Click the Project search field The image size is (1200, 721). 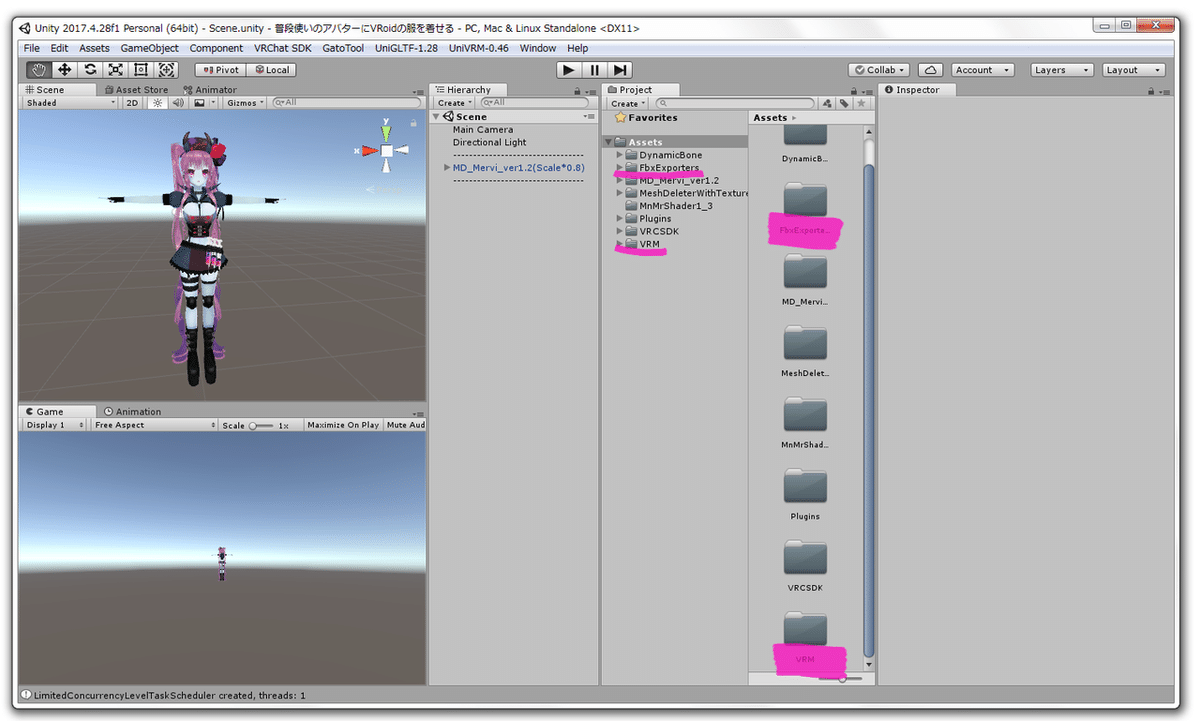[x=735, y=103]
